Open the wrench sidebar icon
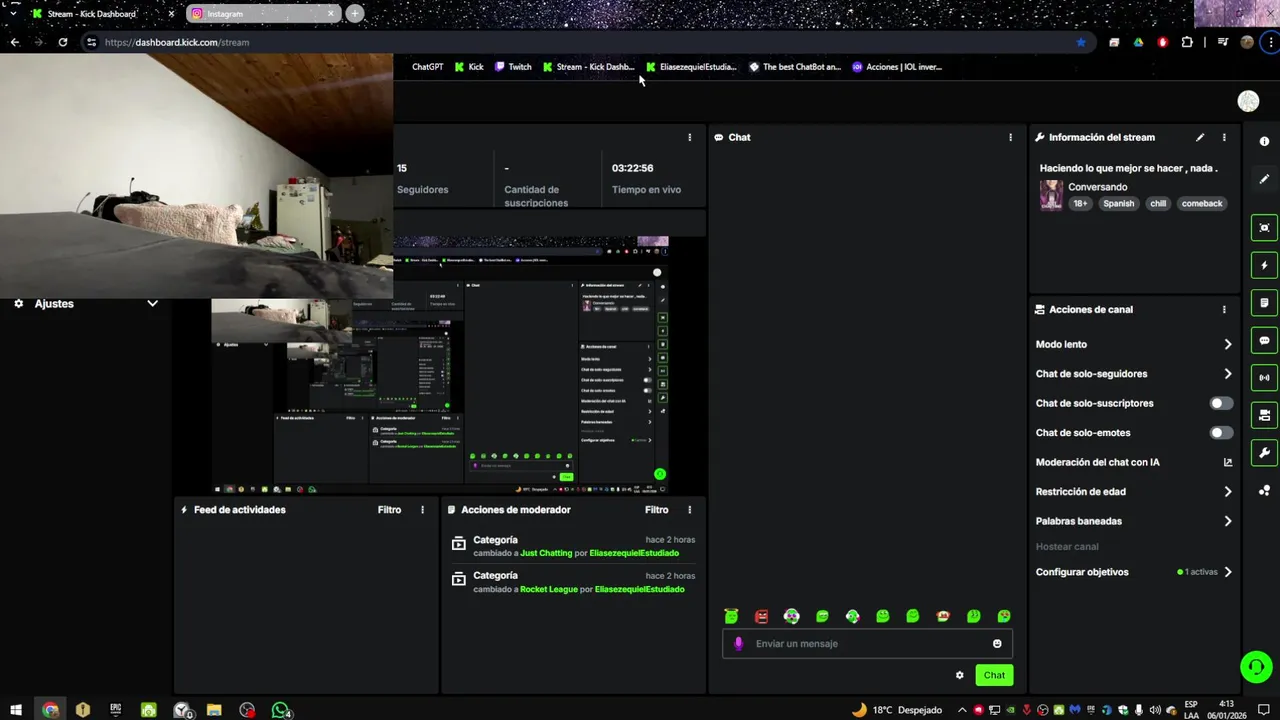The width and height of the screenshot is (1280, 720). (x=1264, y=452)
